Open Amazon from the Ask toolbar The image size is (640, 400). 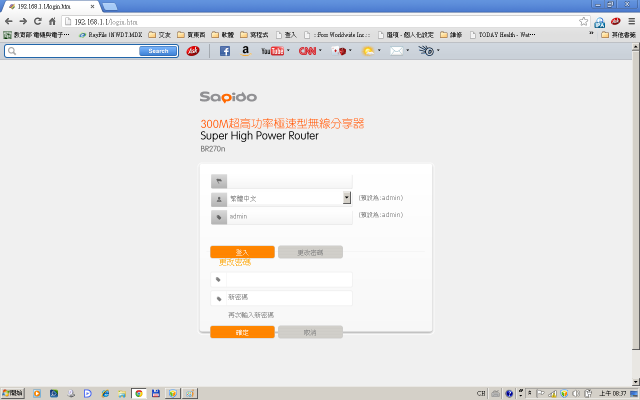[x=245, y=51]
